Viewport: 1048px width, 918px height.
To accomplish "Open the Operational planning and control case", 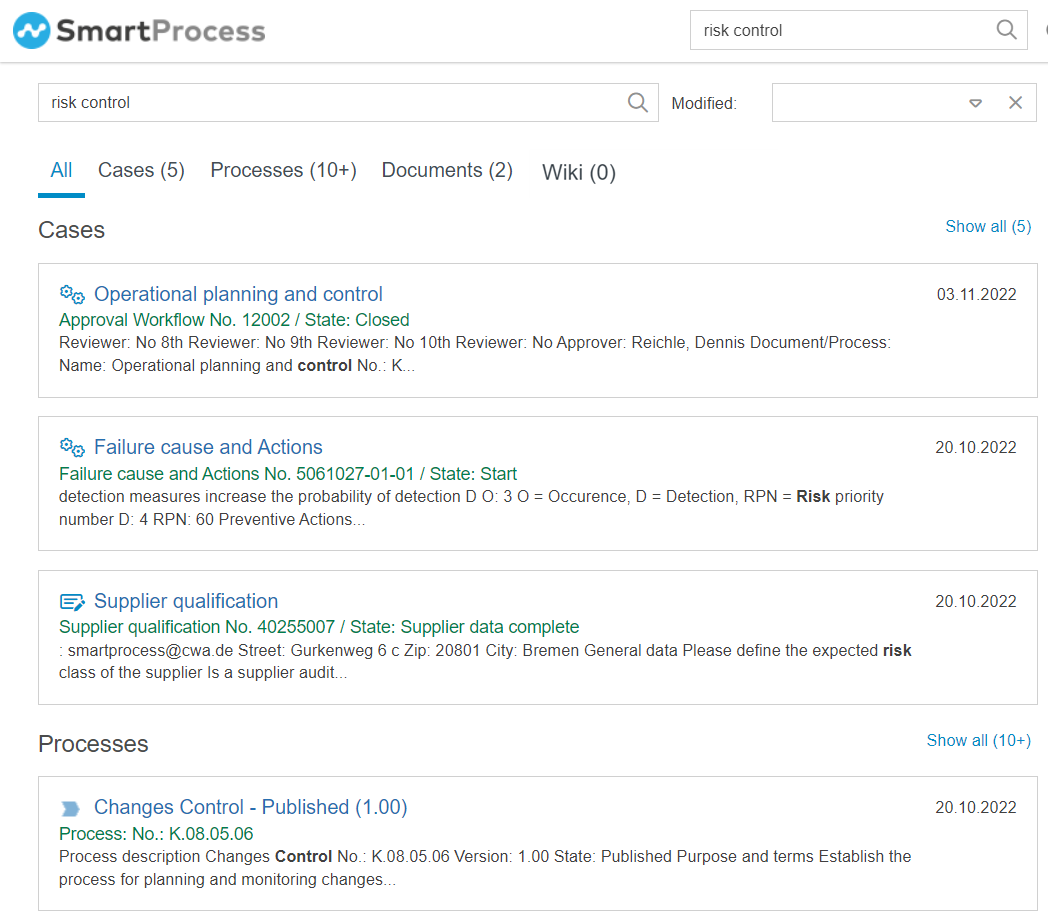I will click(x=238, y=294).
